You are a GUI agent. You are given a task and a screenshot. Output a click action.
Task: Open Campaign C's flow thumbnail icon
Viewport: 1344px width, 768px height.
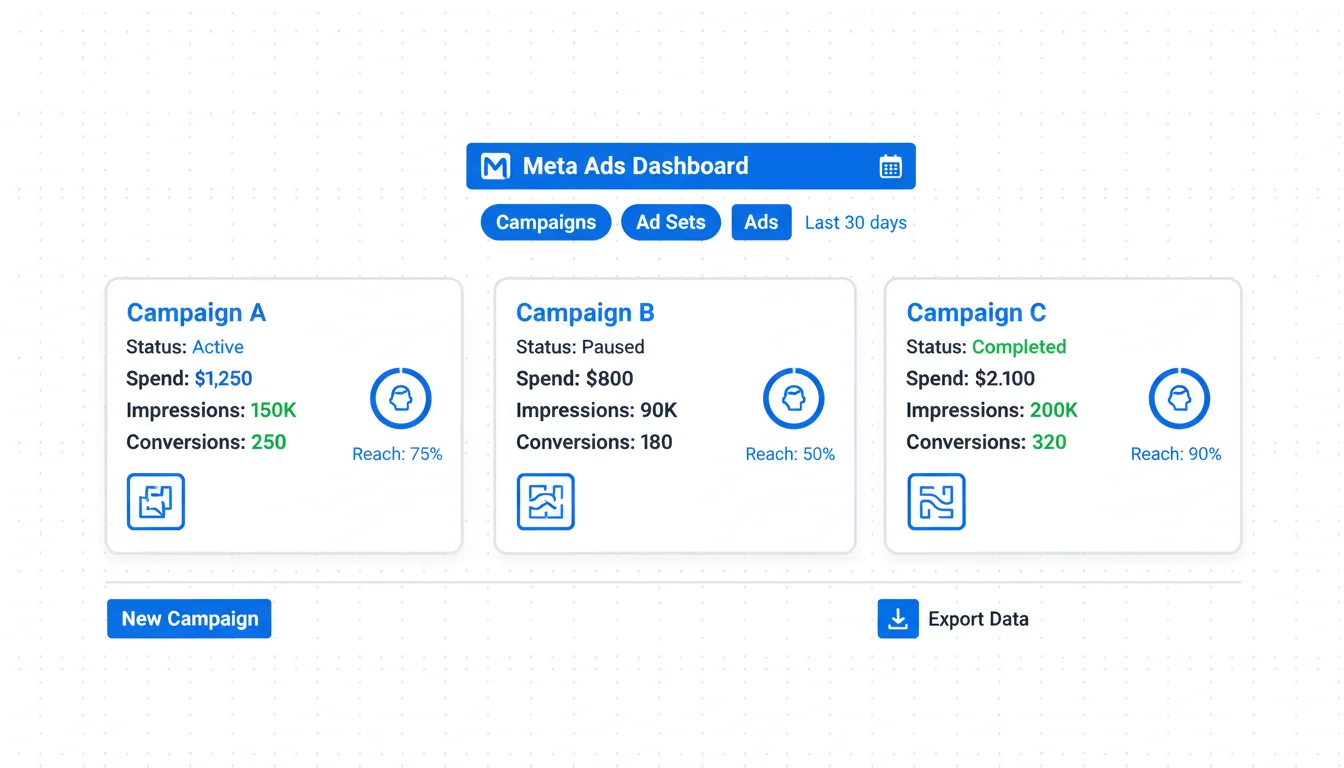(x=936, y=501)
